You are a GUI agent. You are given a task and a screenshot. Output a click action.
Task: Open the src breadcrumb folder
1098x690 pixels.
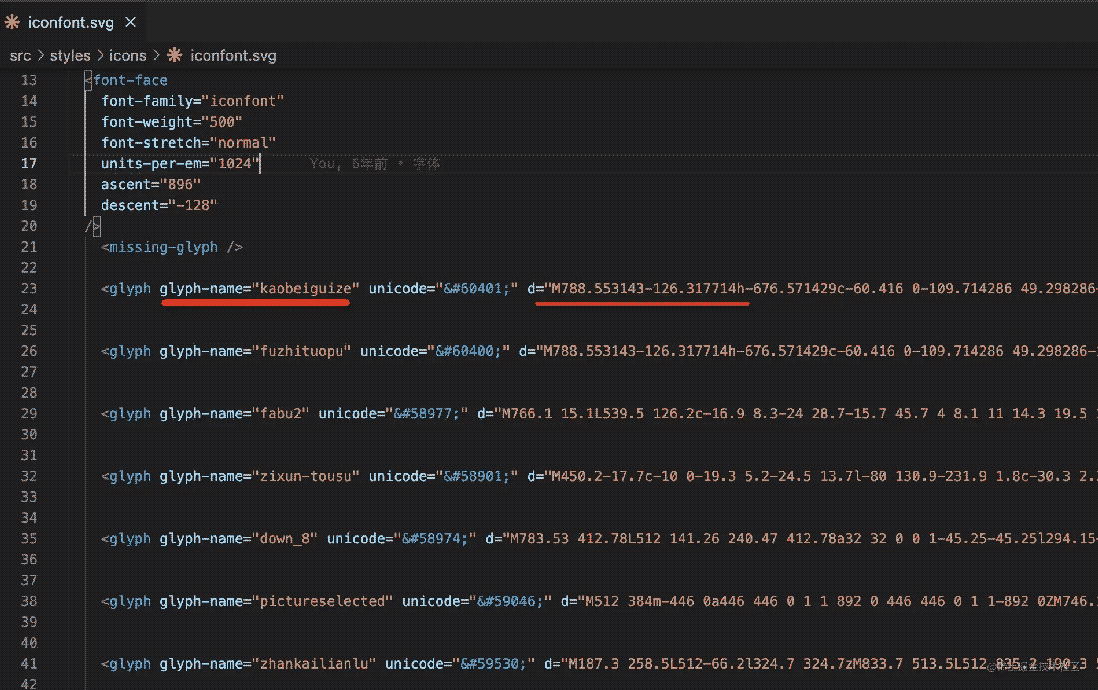[x=20, y=56]
